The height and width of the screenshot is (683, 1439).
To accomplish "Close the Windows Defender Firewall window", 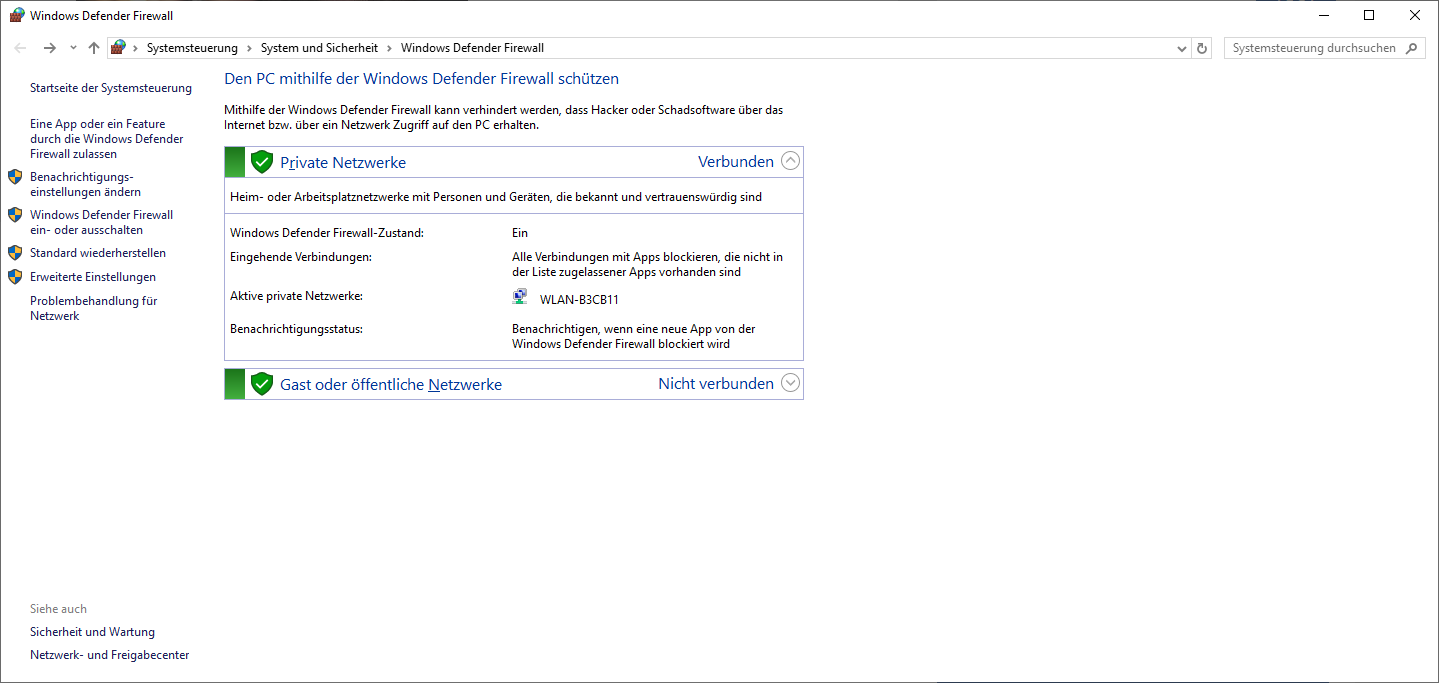I will (x=1415, y=15).
